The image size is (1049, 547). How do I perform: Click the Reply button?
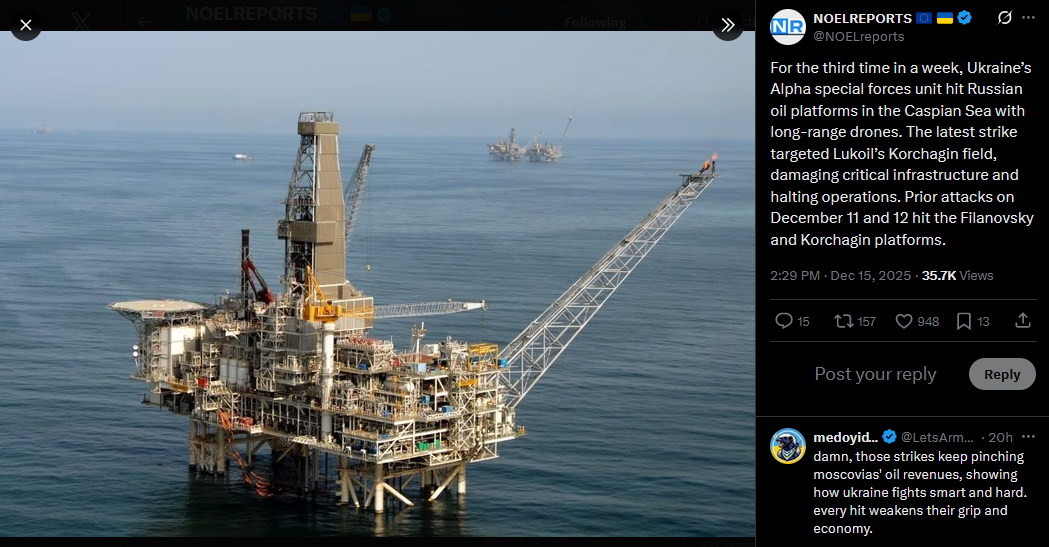click(x=1002, y=374)
